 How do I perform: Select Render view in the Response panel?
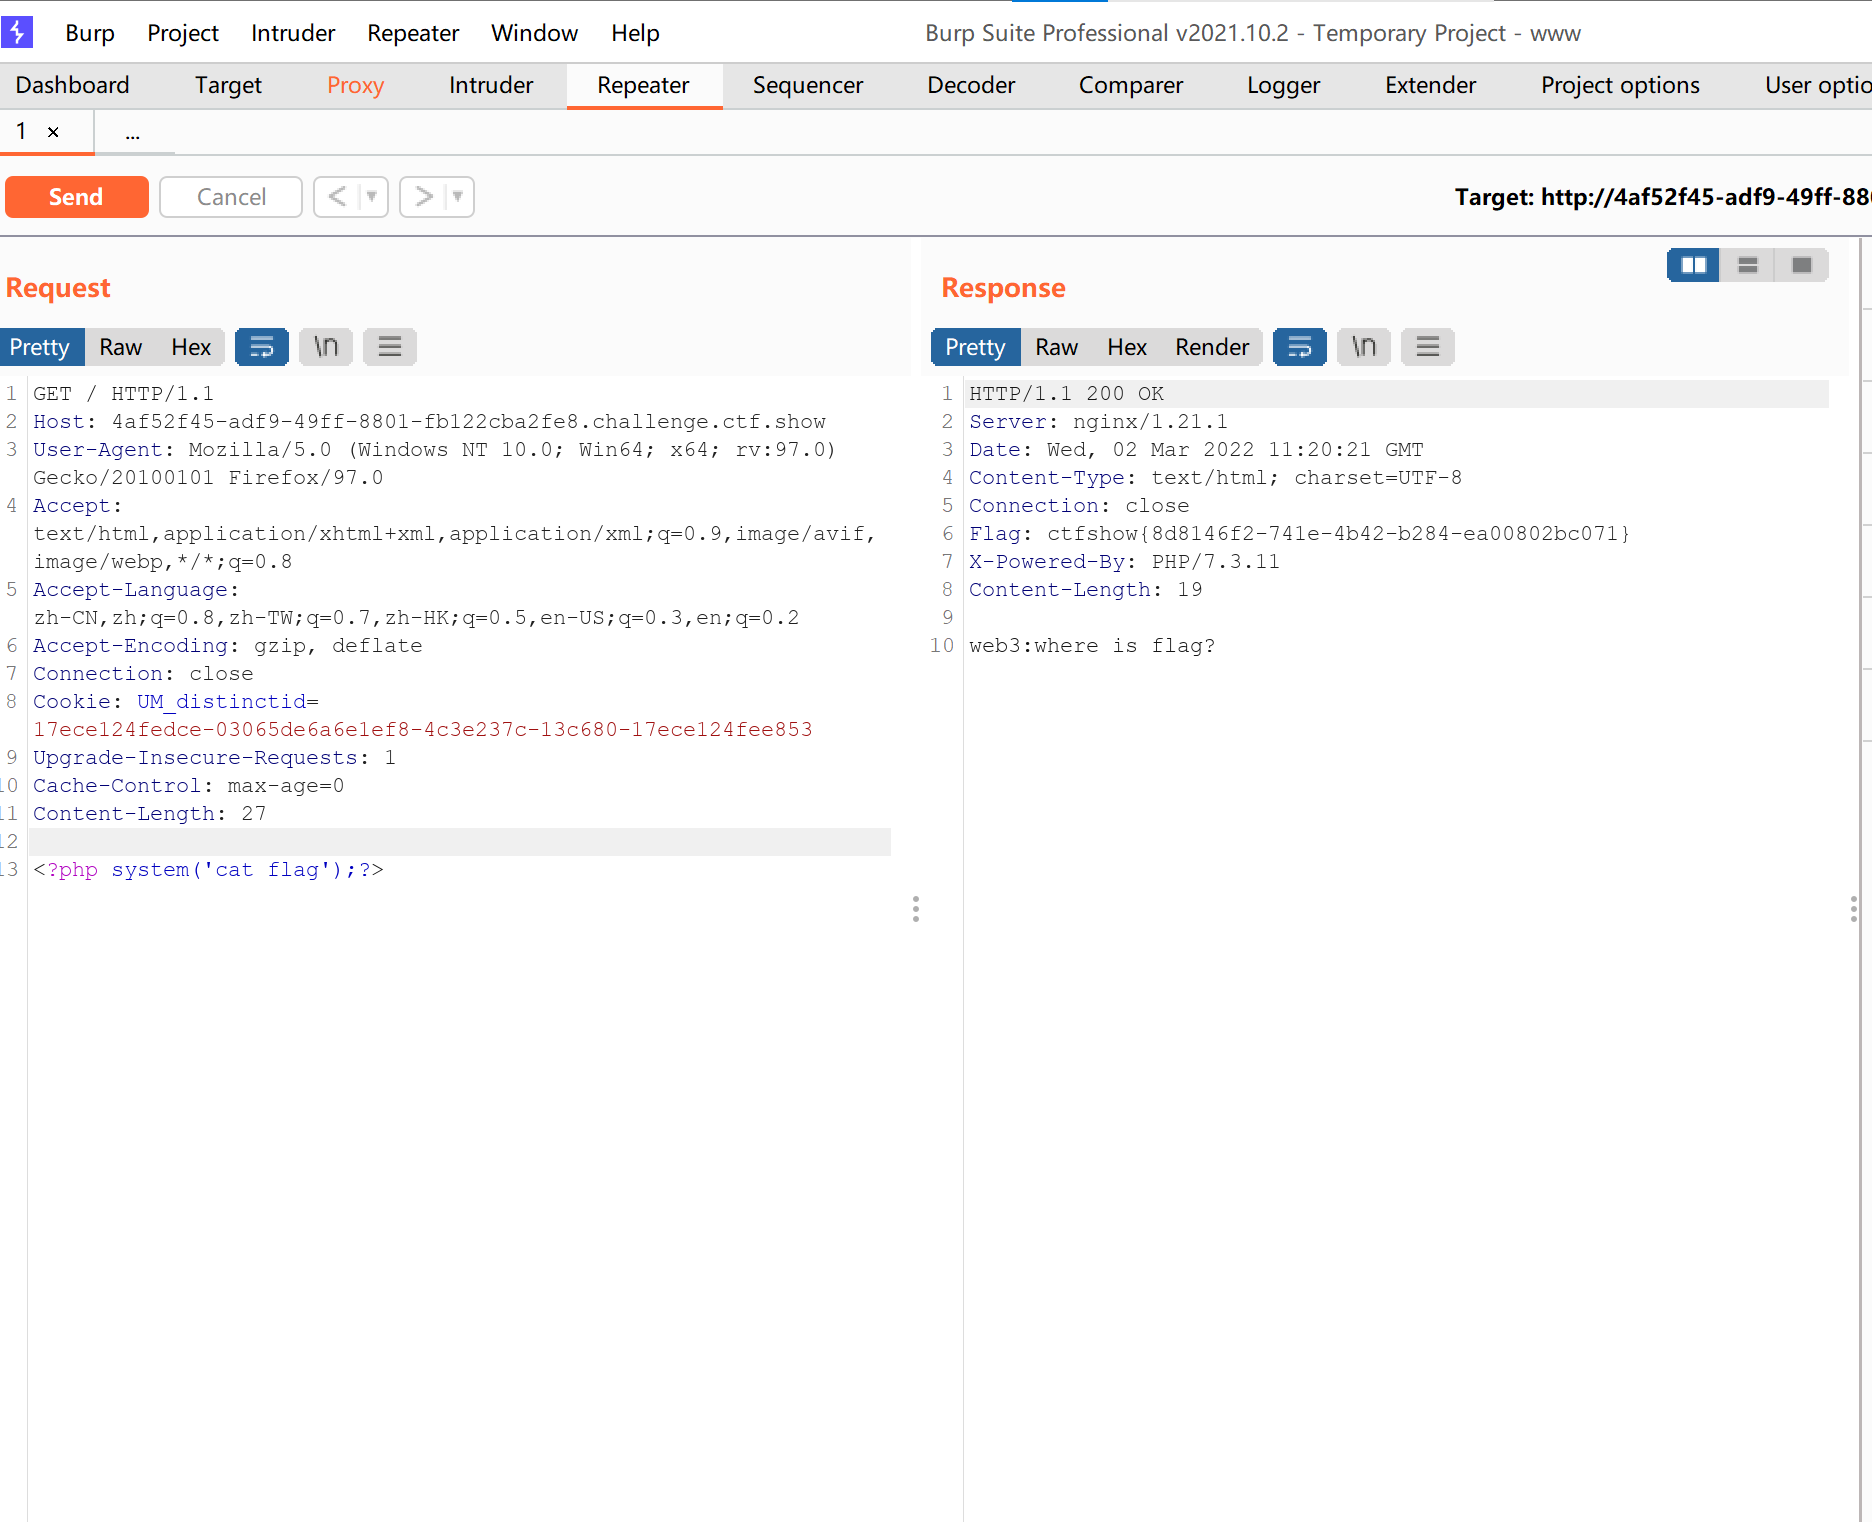(x=1212, y=347)
